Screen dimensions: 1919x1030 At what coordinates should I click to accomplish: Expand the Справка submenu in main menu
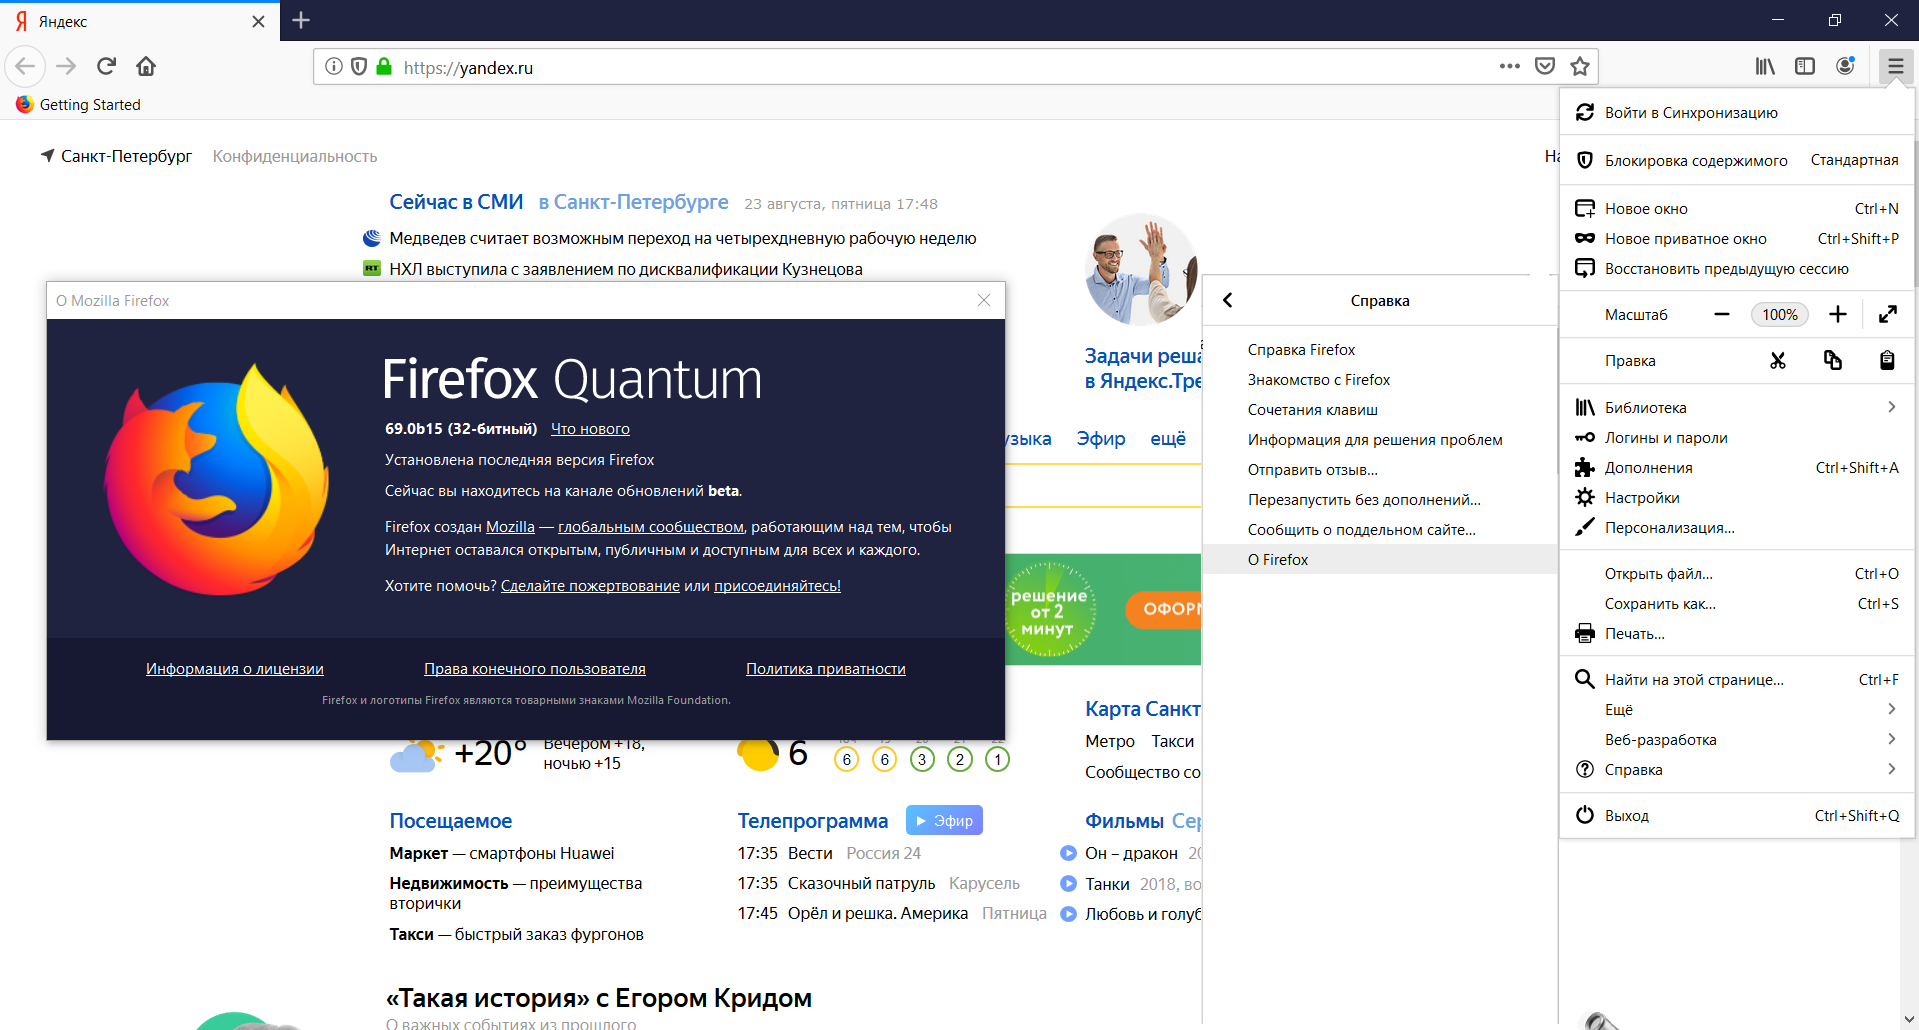[1737, 770]
